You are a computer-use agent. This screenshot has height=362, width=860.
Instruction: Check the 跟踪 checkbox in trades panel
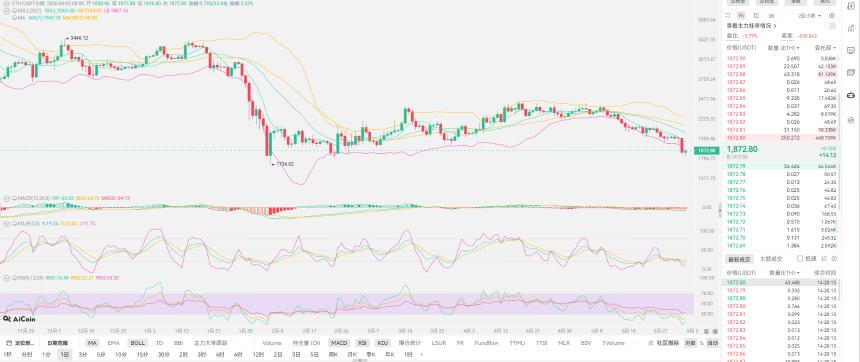(x=800, y=258)
